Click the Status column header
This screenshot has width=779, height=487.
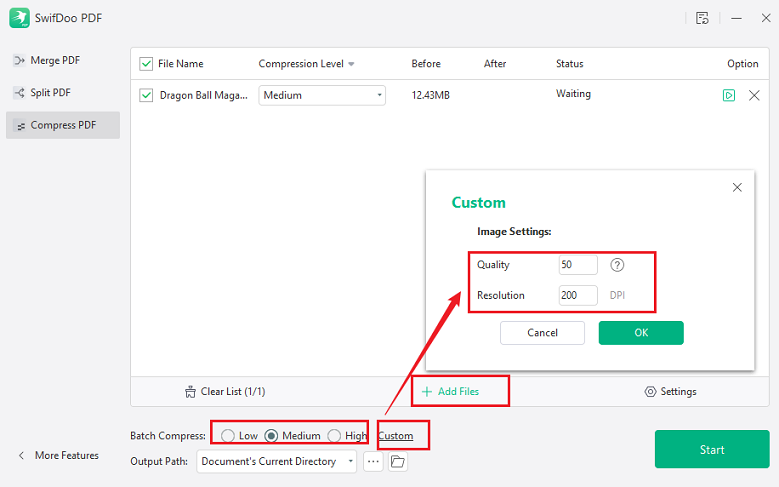(569, 64)
